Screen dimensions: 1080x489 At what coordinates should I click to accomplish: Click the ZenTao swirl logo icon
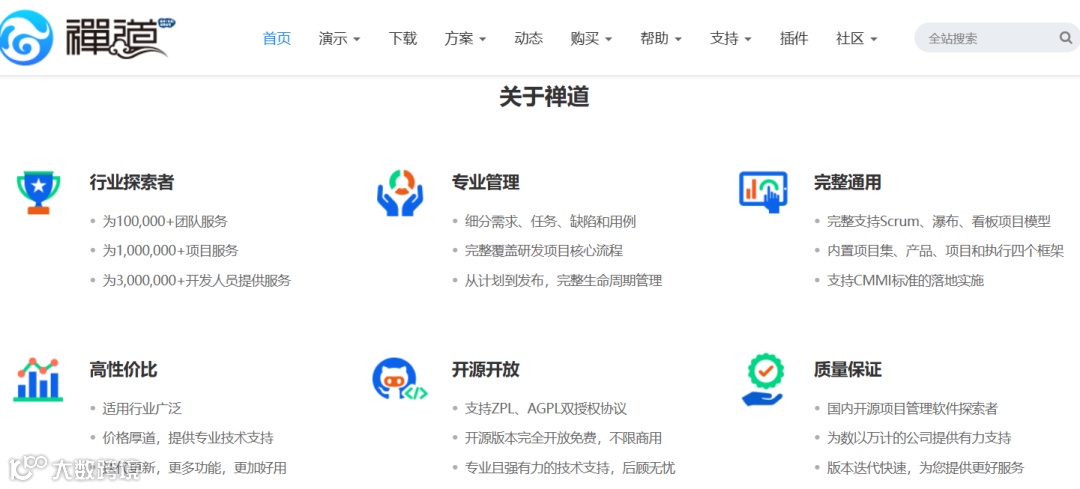point(25,38)
